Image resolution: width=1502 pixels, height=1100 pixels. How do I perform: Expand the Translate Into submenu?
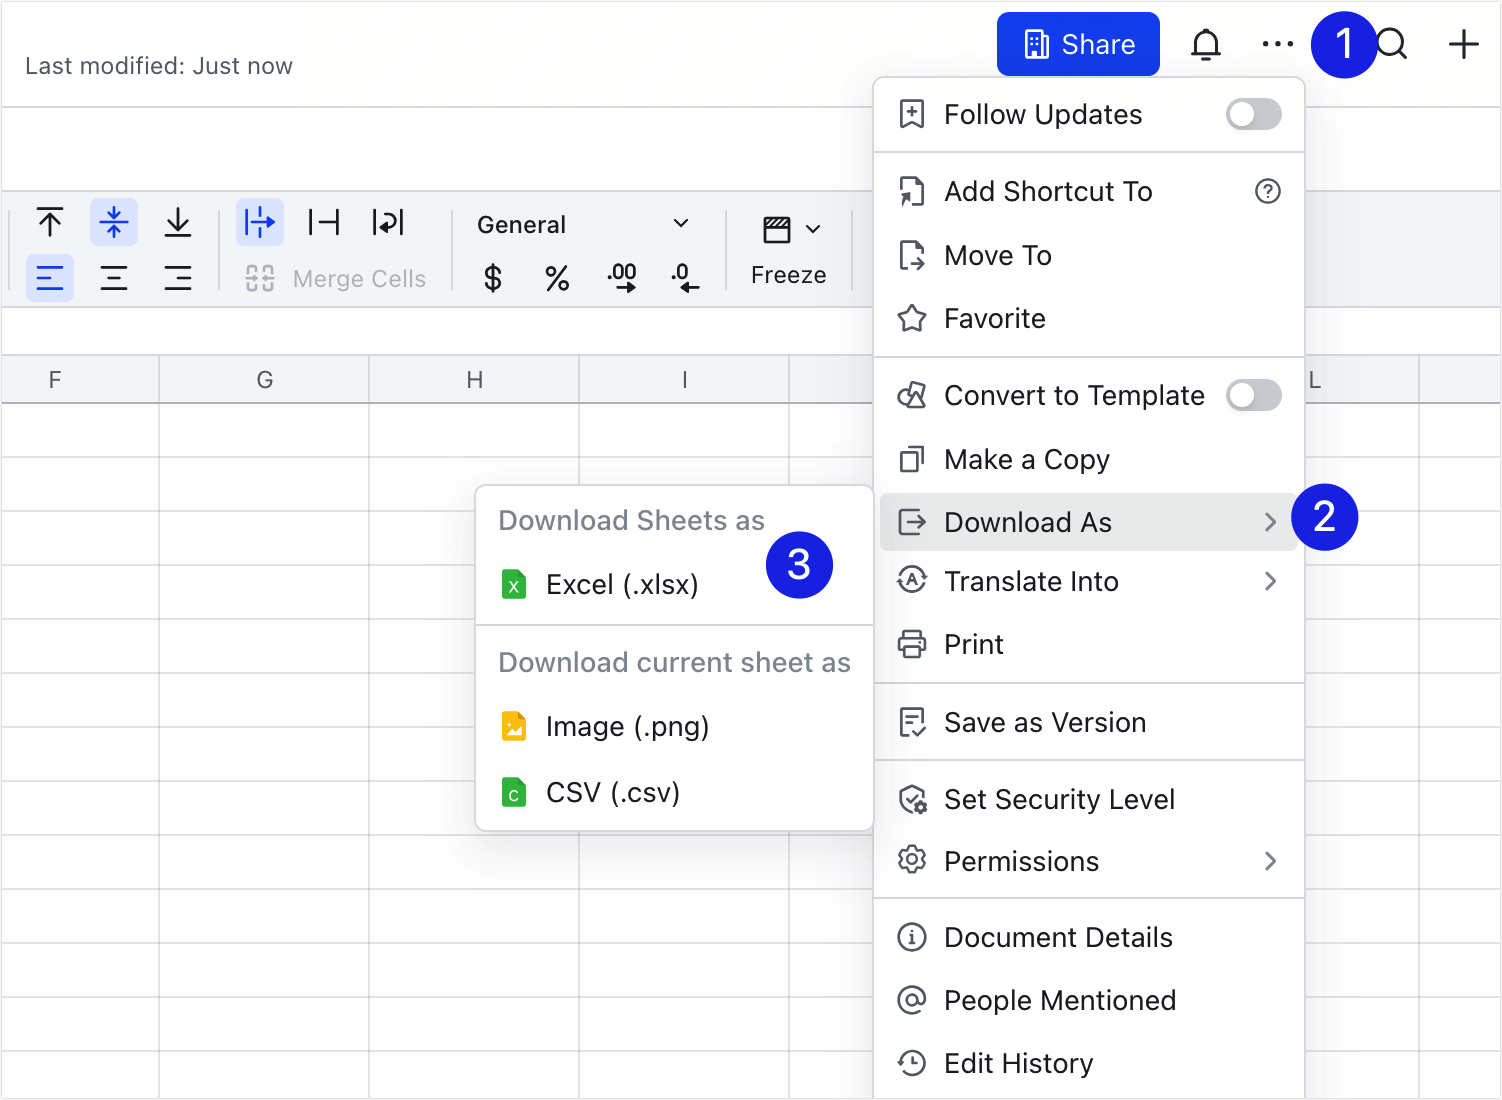click(1031, 581)
